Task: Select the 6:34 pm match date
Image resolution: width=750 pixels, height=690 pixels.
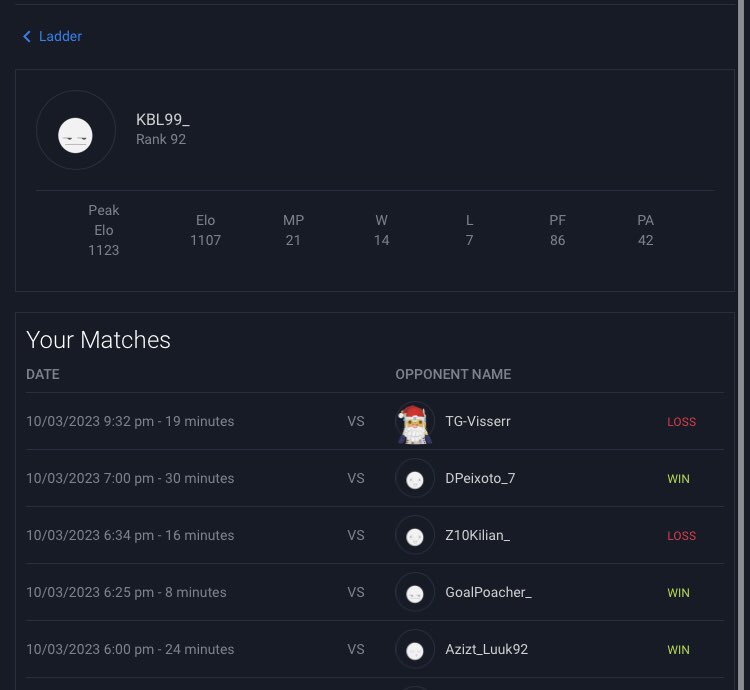Action: click(x=130, y=535)
